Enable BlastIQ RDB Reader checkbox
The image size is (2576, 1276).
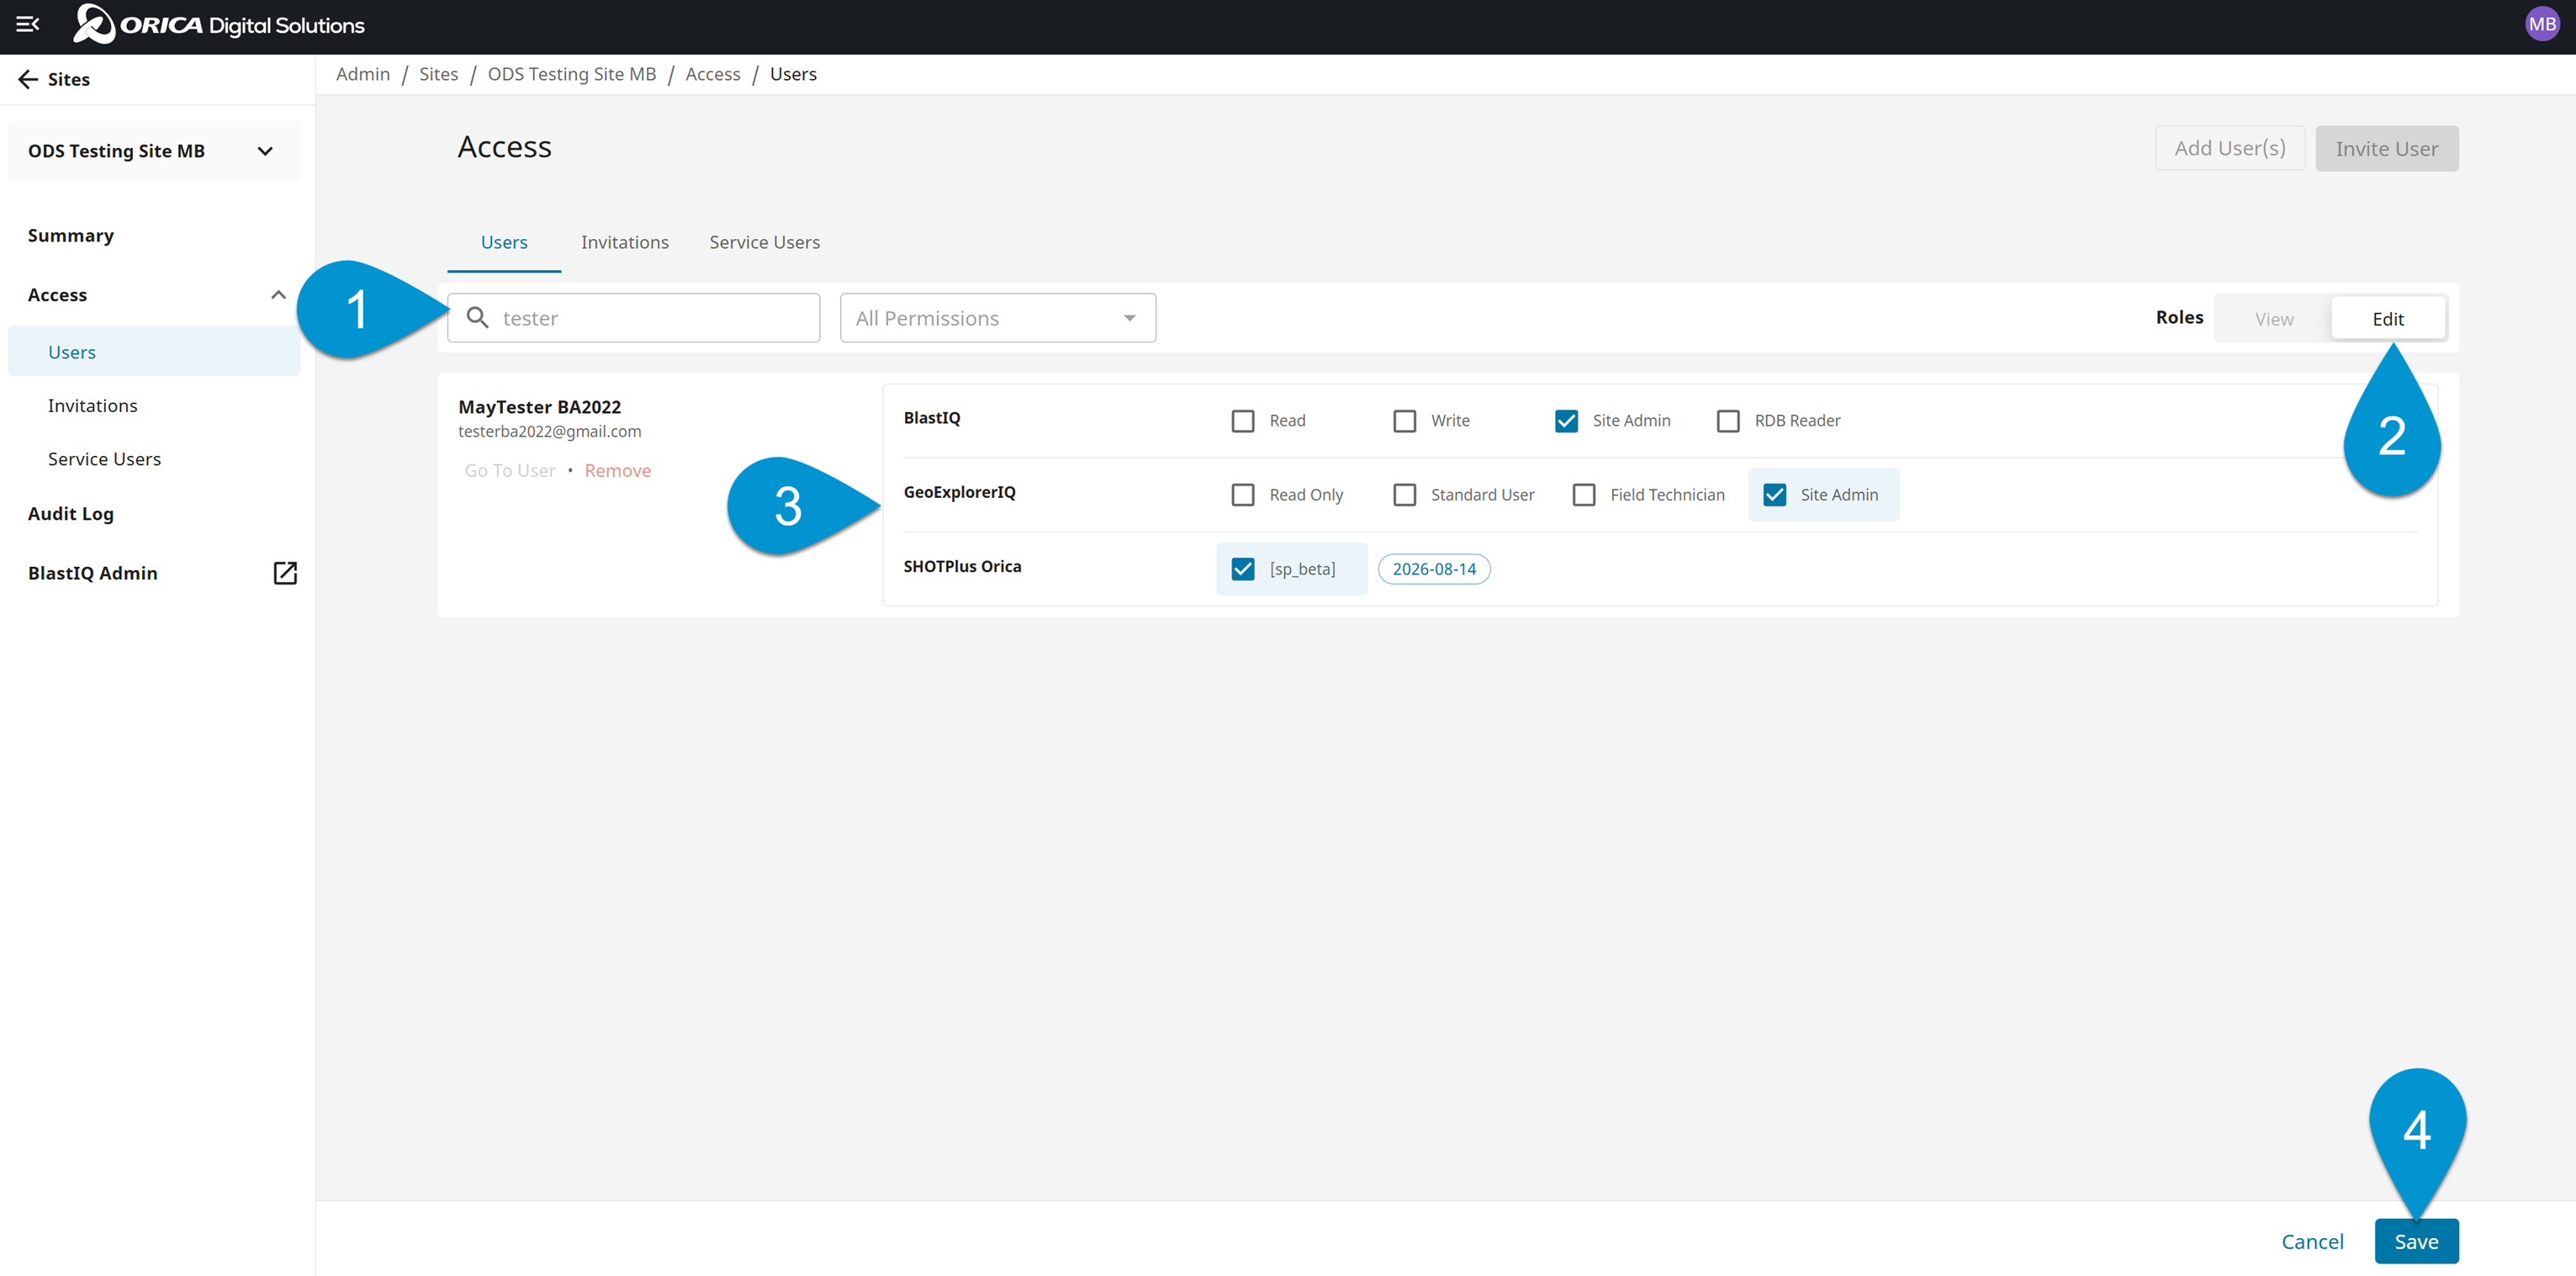(x=1728, y=421)
